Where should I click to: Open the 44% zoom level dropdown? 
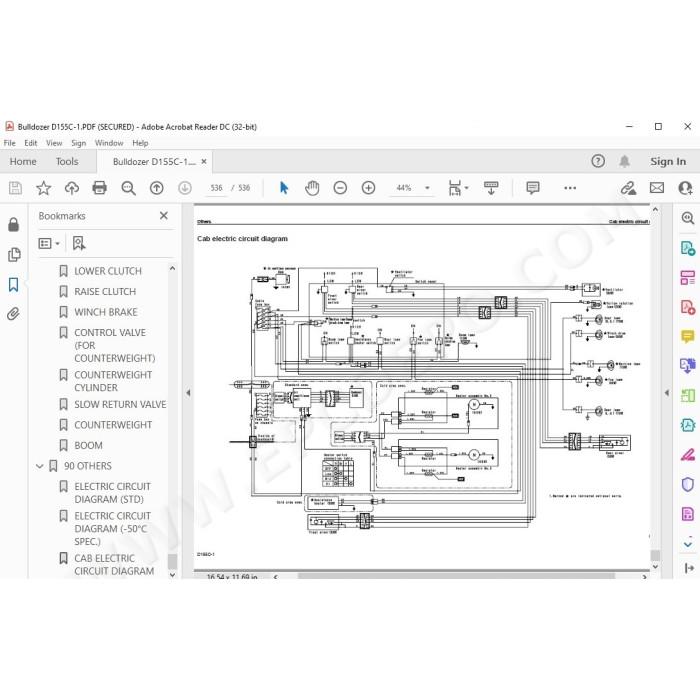(x=427, y=188)
